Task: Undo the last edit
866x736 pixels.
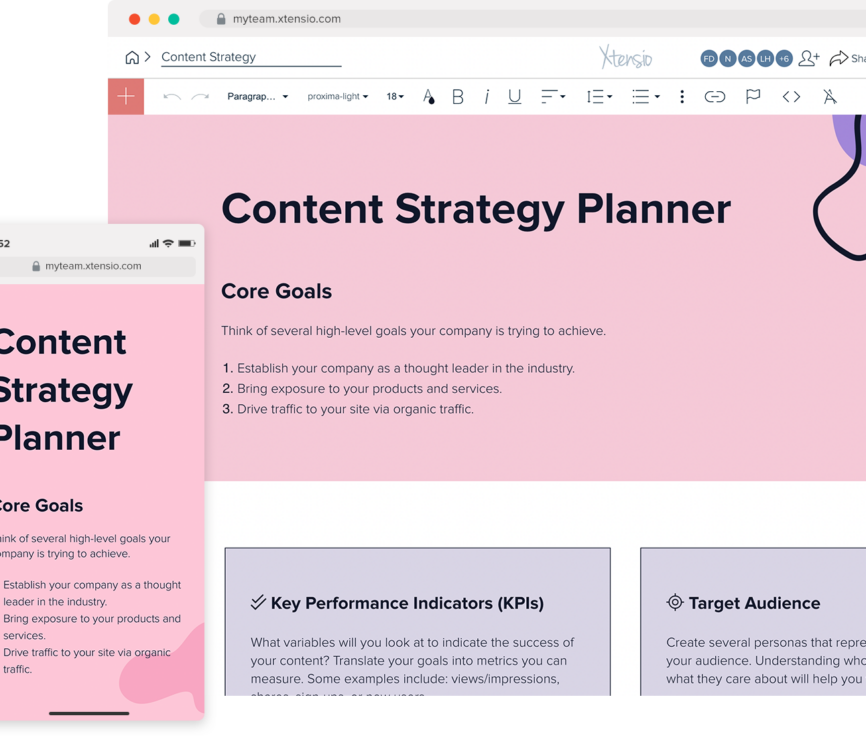Action: click(x=171, y=96)
